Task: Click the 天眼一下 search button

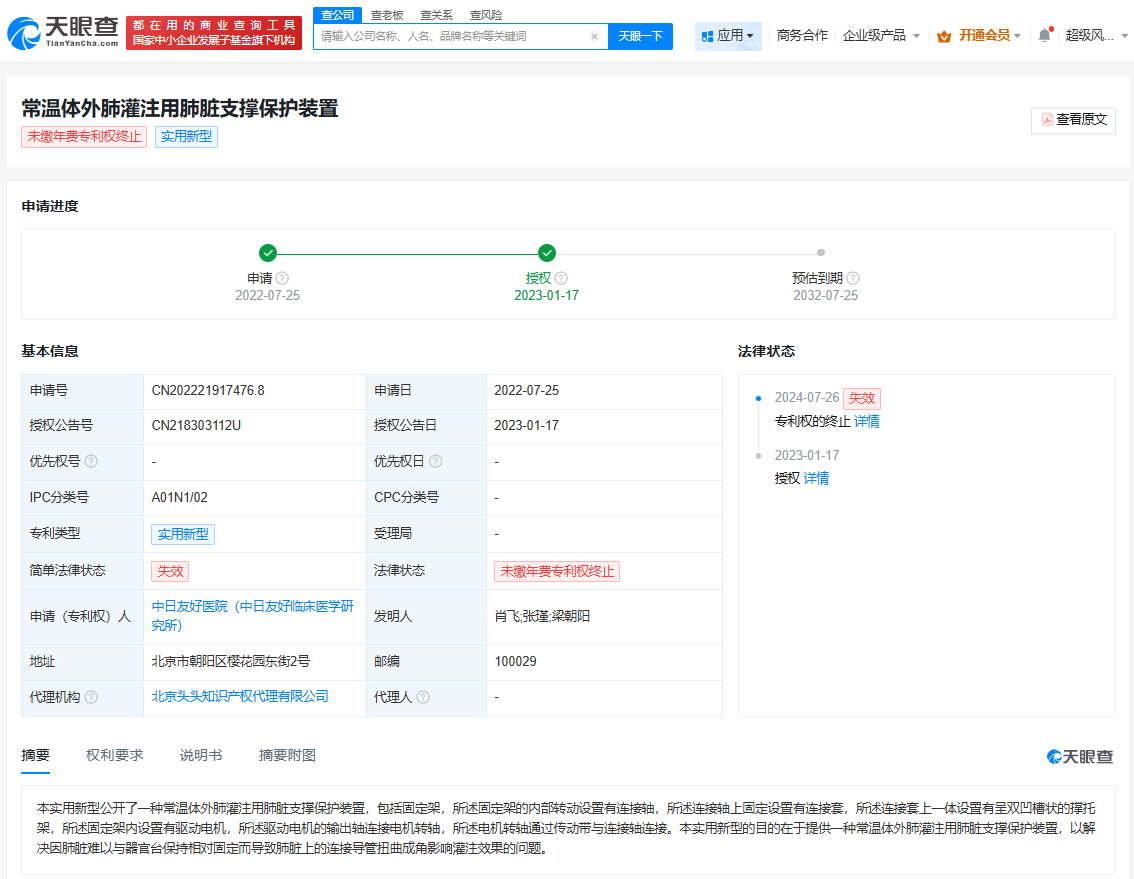Action: coord(640,35)
